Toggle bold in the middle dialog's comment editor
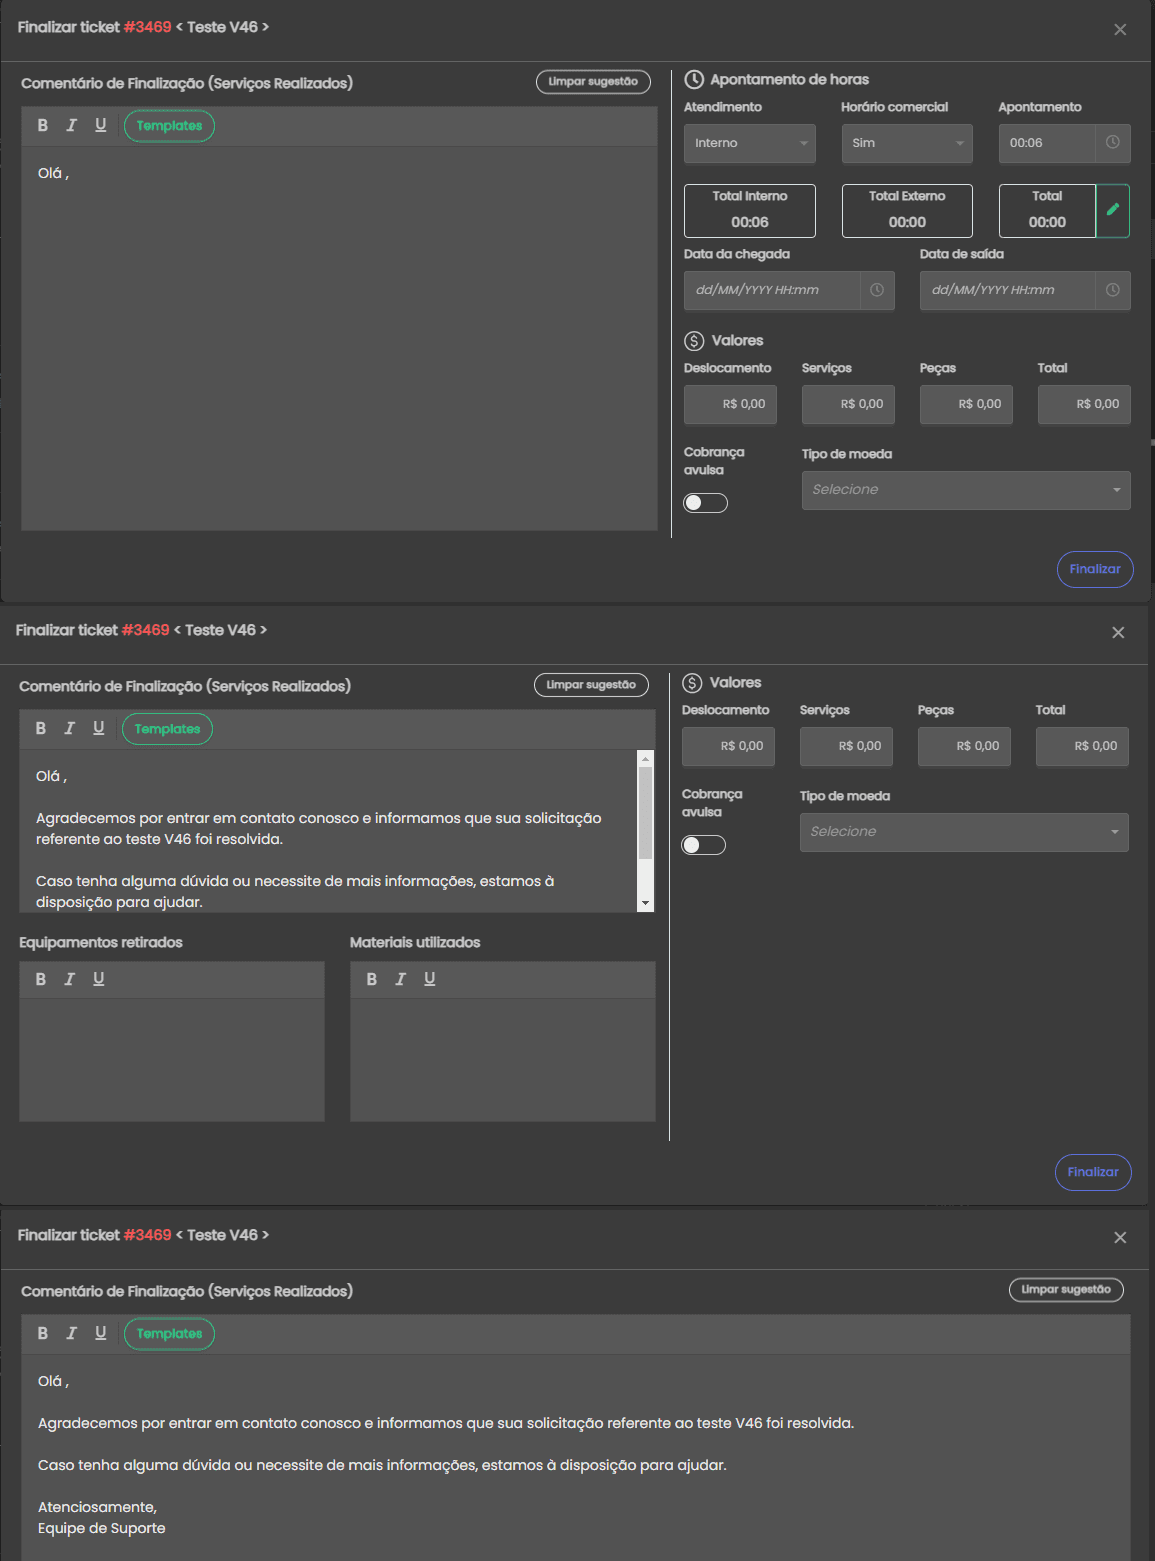The height and width of the screenshot is (1561, 1155). click(40, 728)
